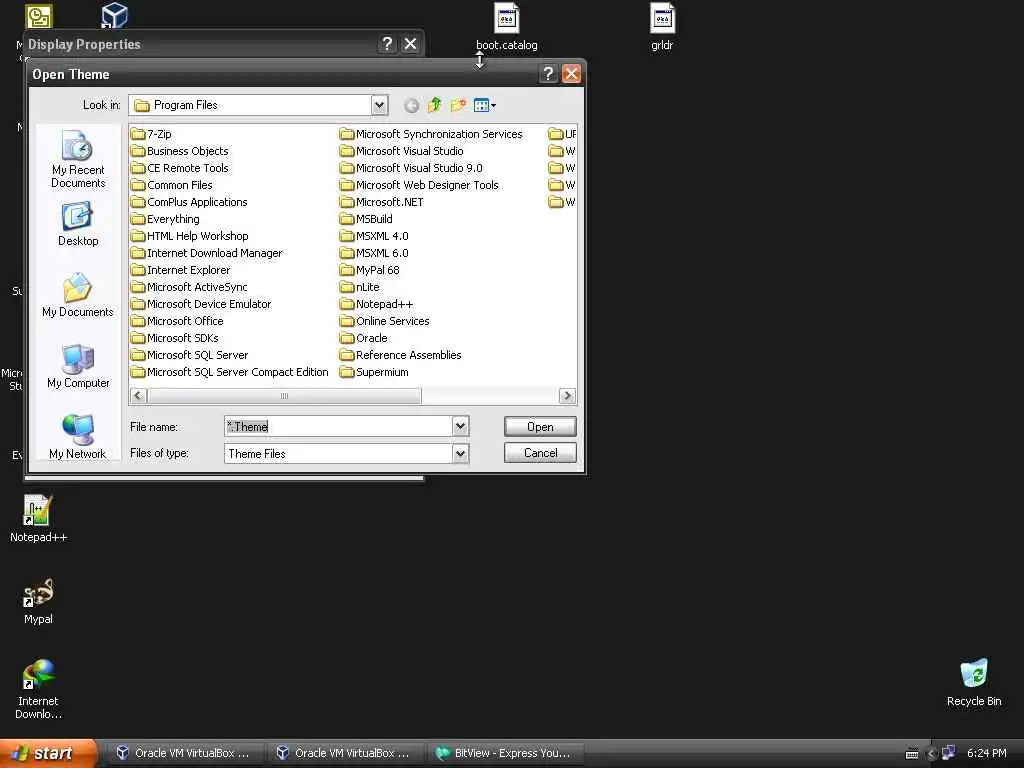Viewport: 1024px width, 768px height.
Task: Select the Microsoft Visual Studio folder
Action: (402, 151)
